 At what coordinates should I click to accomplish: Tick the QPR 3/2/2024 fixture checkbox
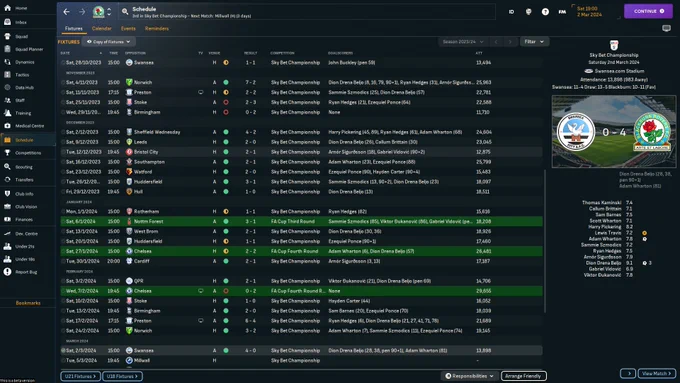tap(63, 281)
